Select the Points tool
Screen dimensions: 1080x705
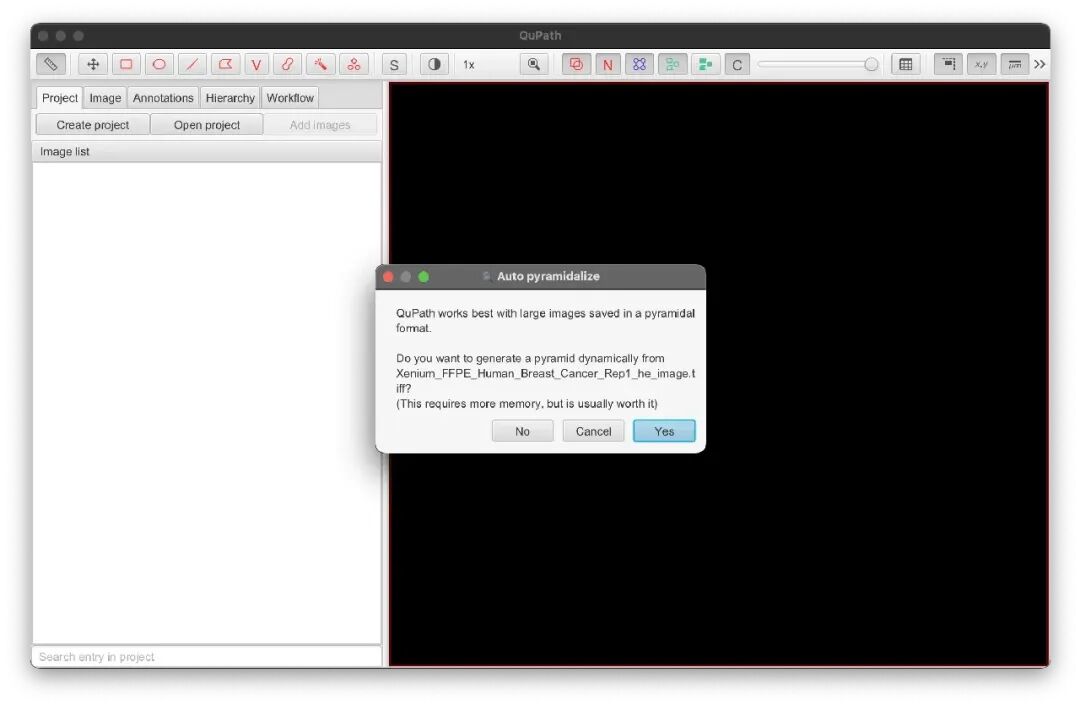point(353,64)
